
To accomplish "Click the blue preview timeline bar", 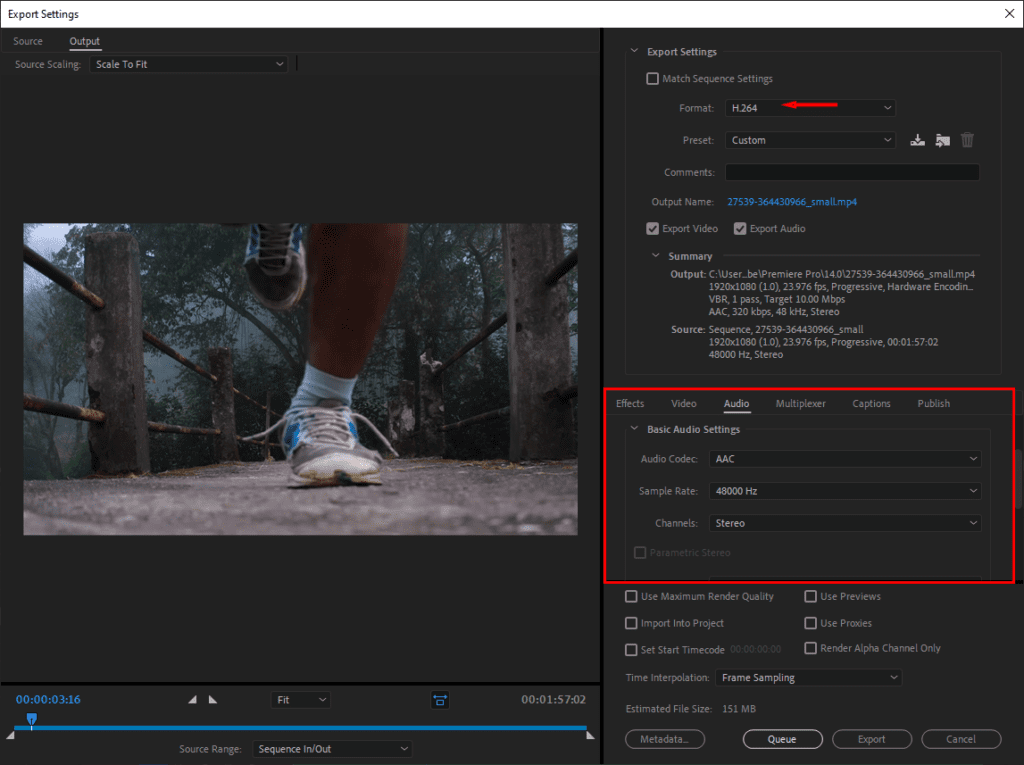I will click(x=300, y=727).
